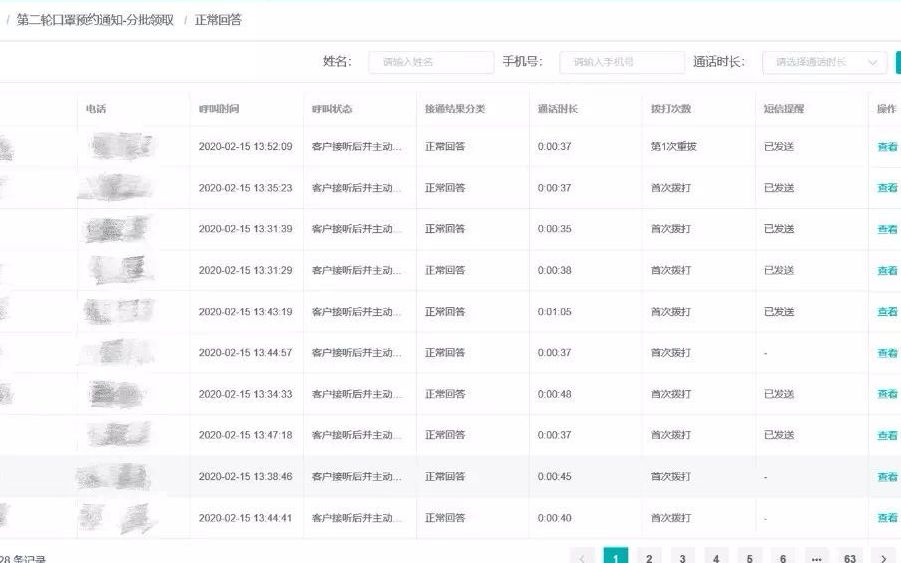The width and height of the screenshot is (901, 563).
Task: View the 13:44:41 call record
Action: (x=887, y=518)
